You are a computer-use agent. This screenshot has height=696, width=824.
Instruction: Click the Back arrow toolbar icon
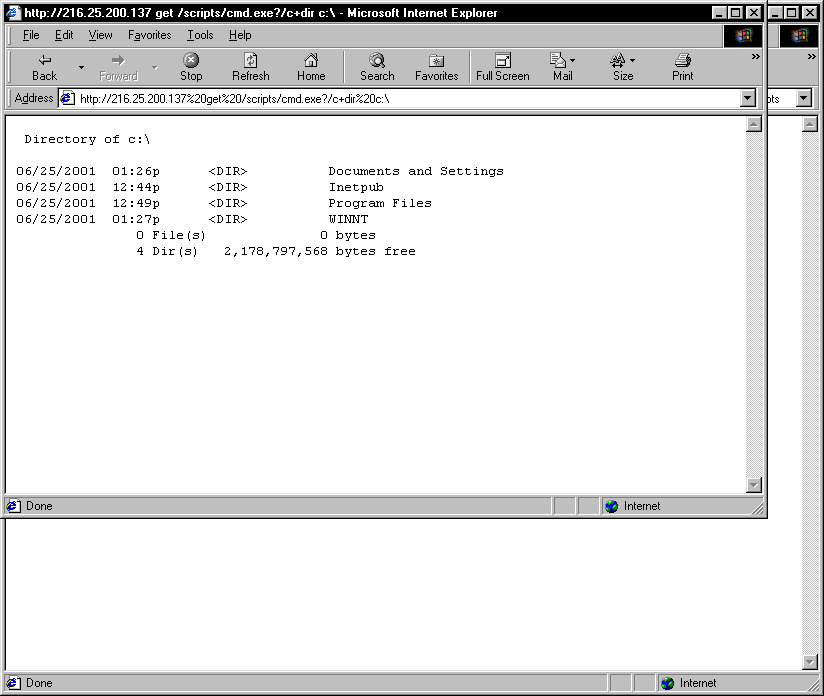pyautogui.click(x=44, y=61)
